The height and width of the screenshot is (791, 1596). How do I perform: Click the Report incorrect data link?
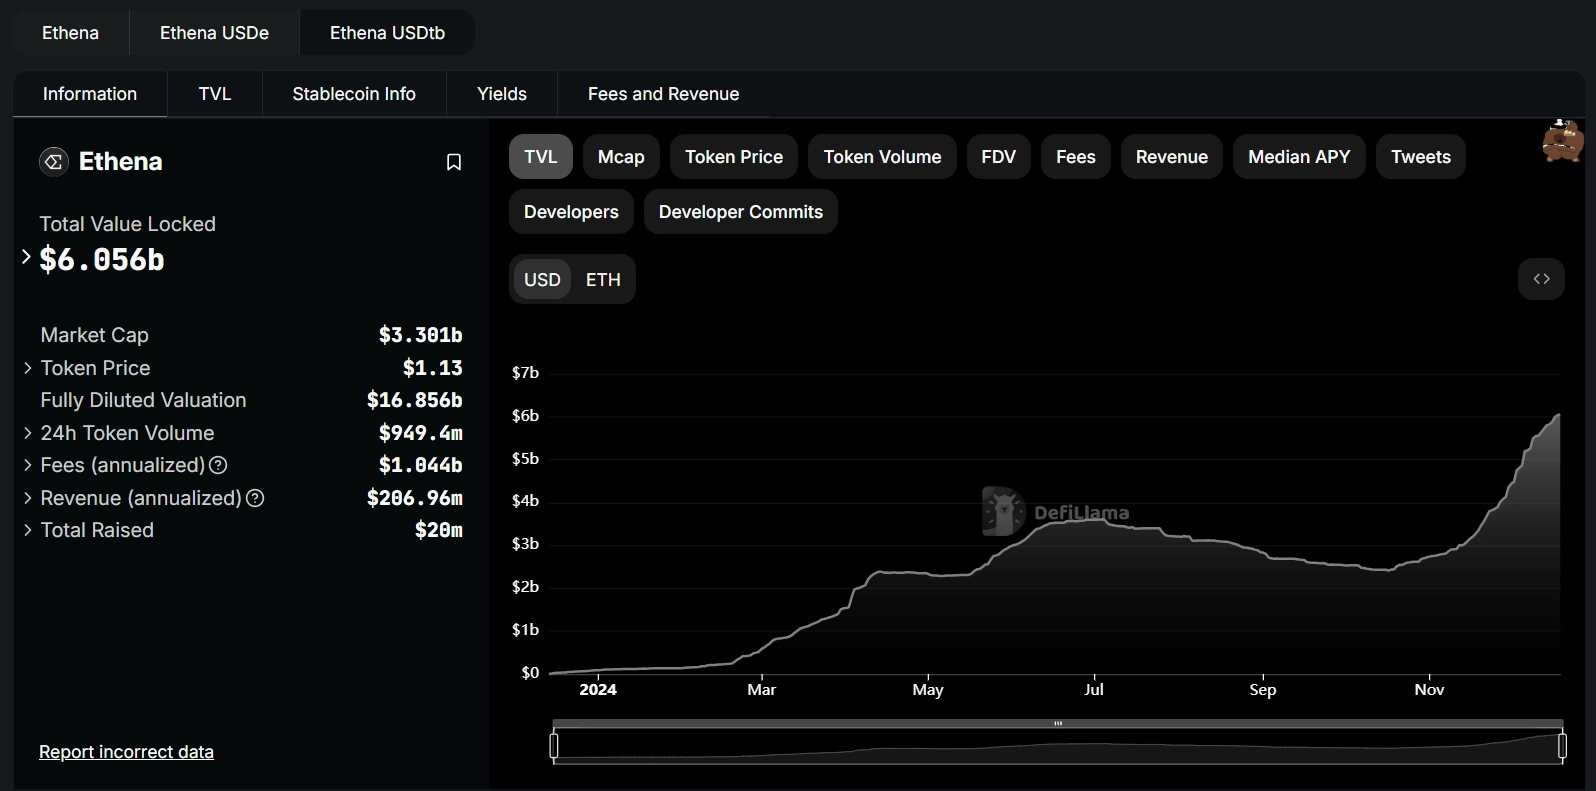pos(126,752)
